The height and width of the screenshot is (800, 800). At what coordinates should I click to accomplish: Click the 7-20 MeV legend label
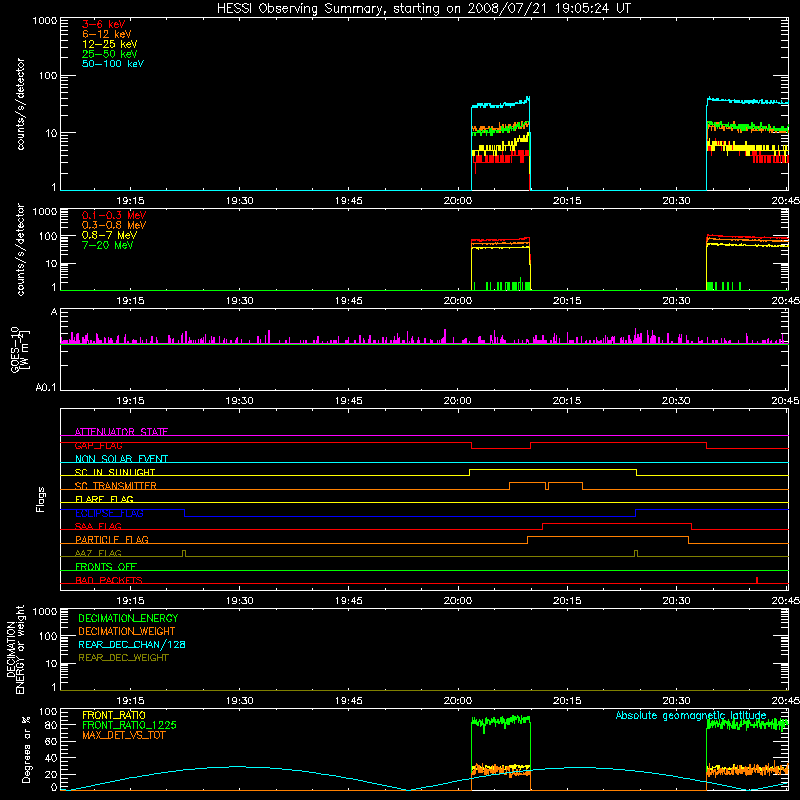[107, 245]
